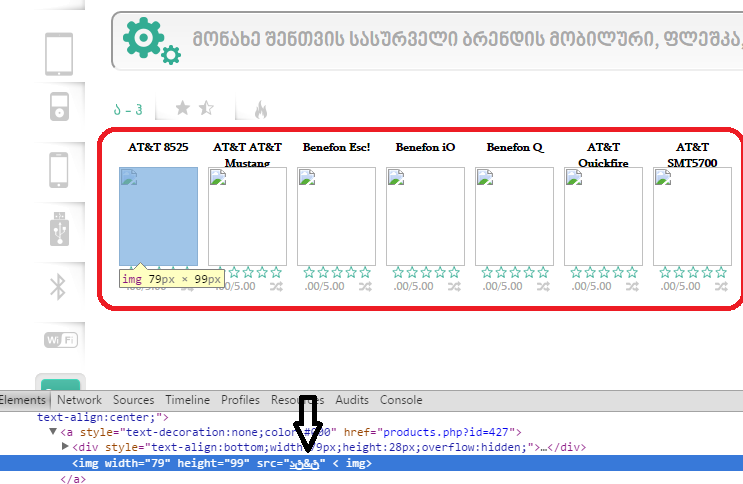
Task: Click the img src attribute value link
Action: tap(305, 464)
